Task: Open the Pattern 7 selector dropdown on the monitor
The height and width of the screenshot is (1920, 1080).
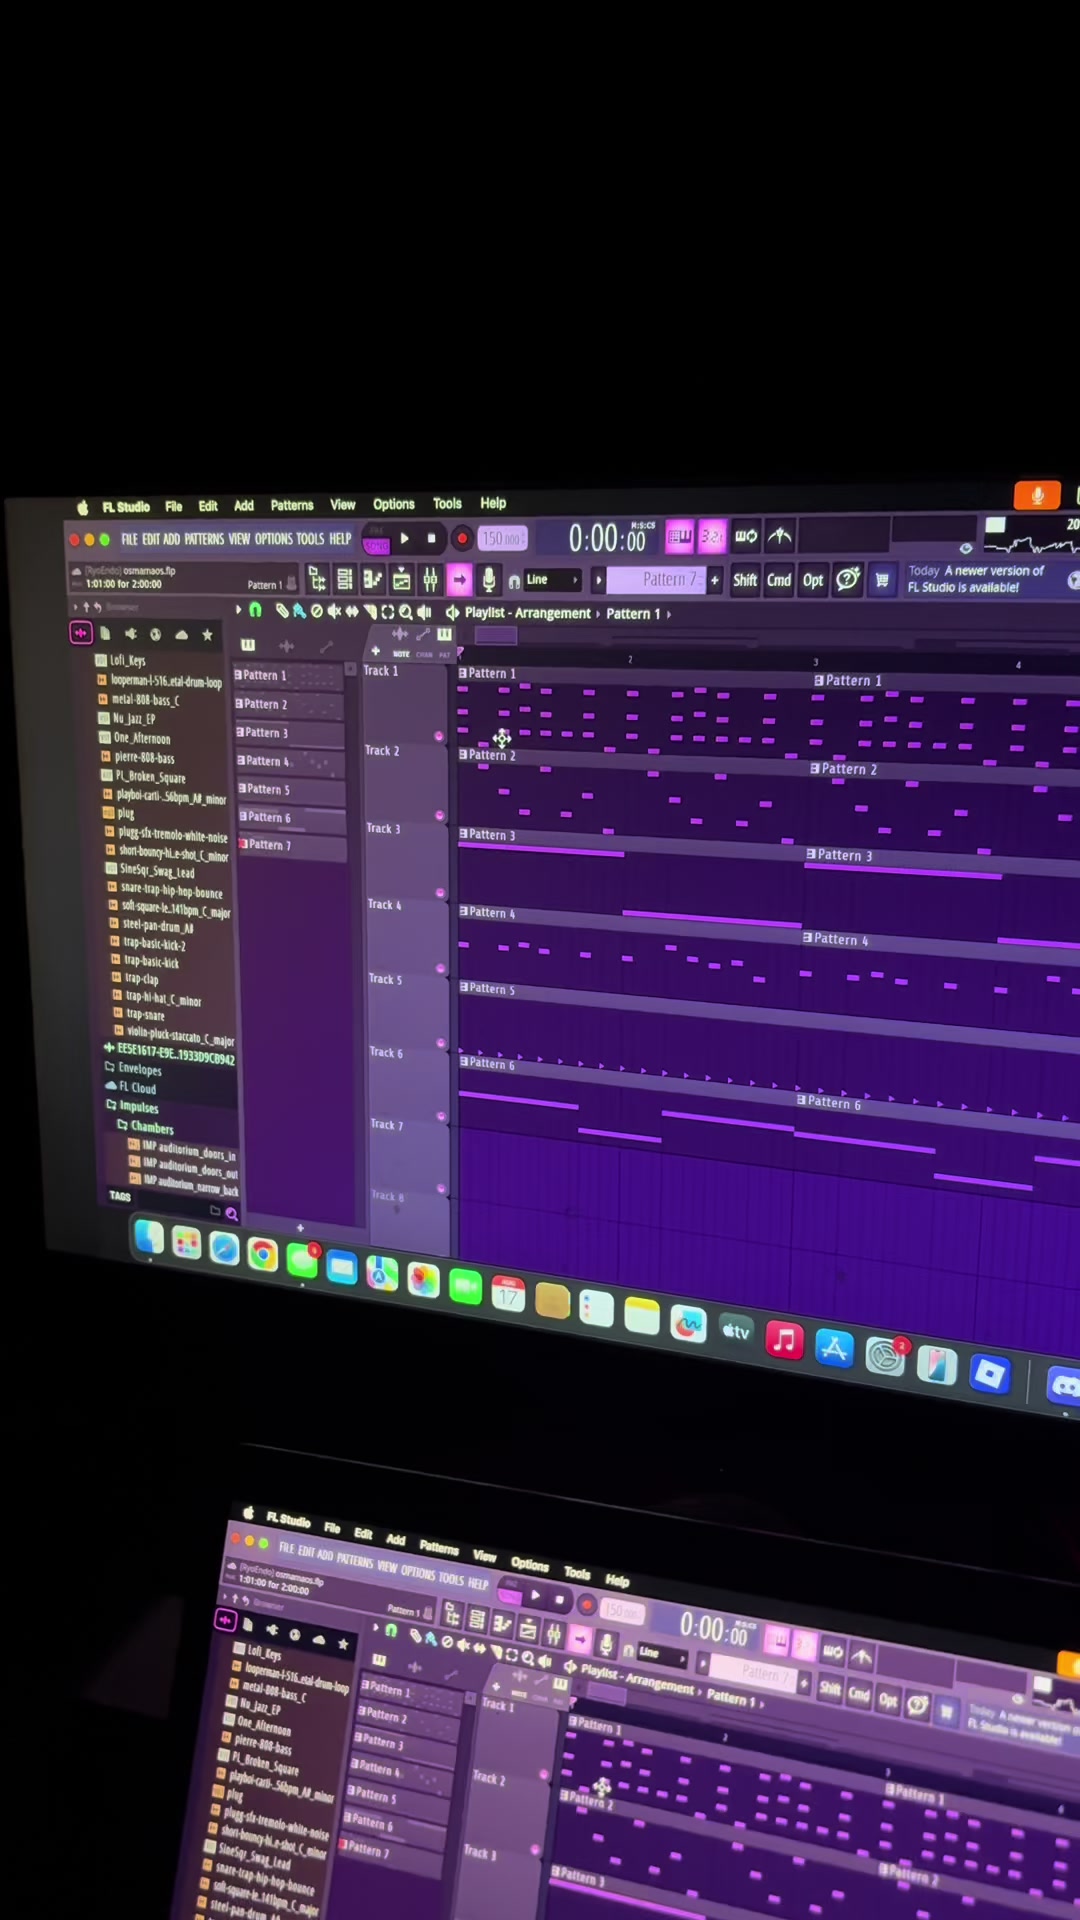Action: [x=656, y=580]
